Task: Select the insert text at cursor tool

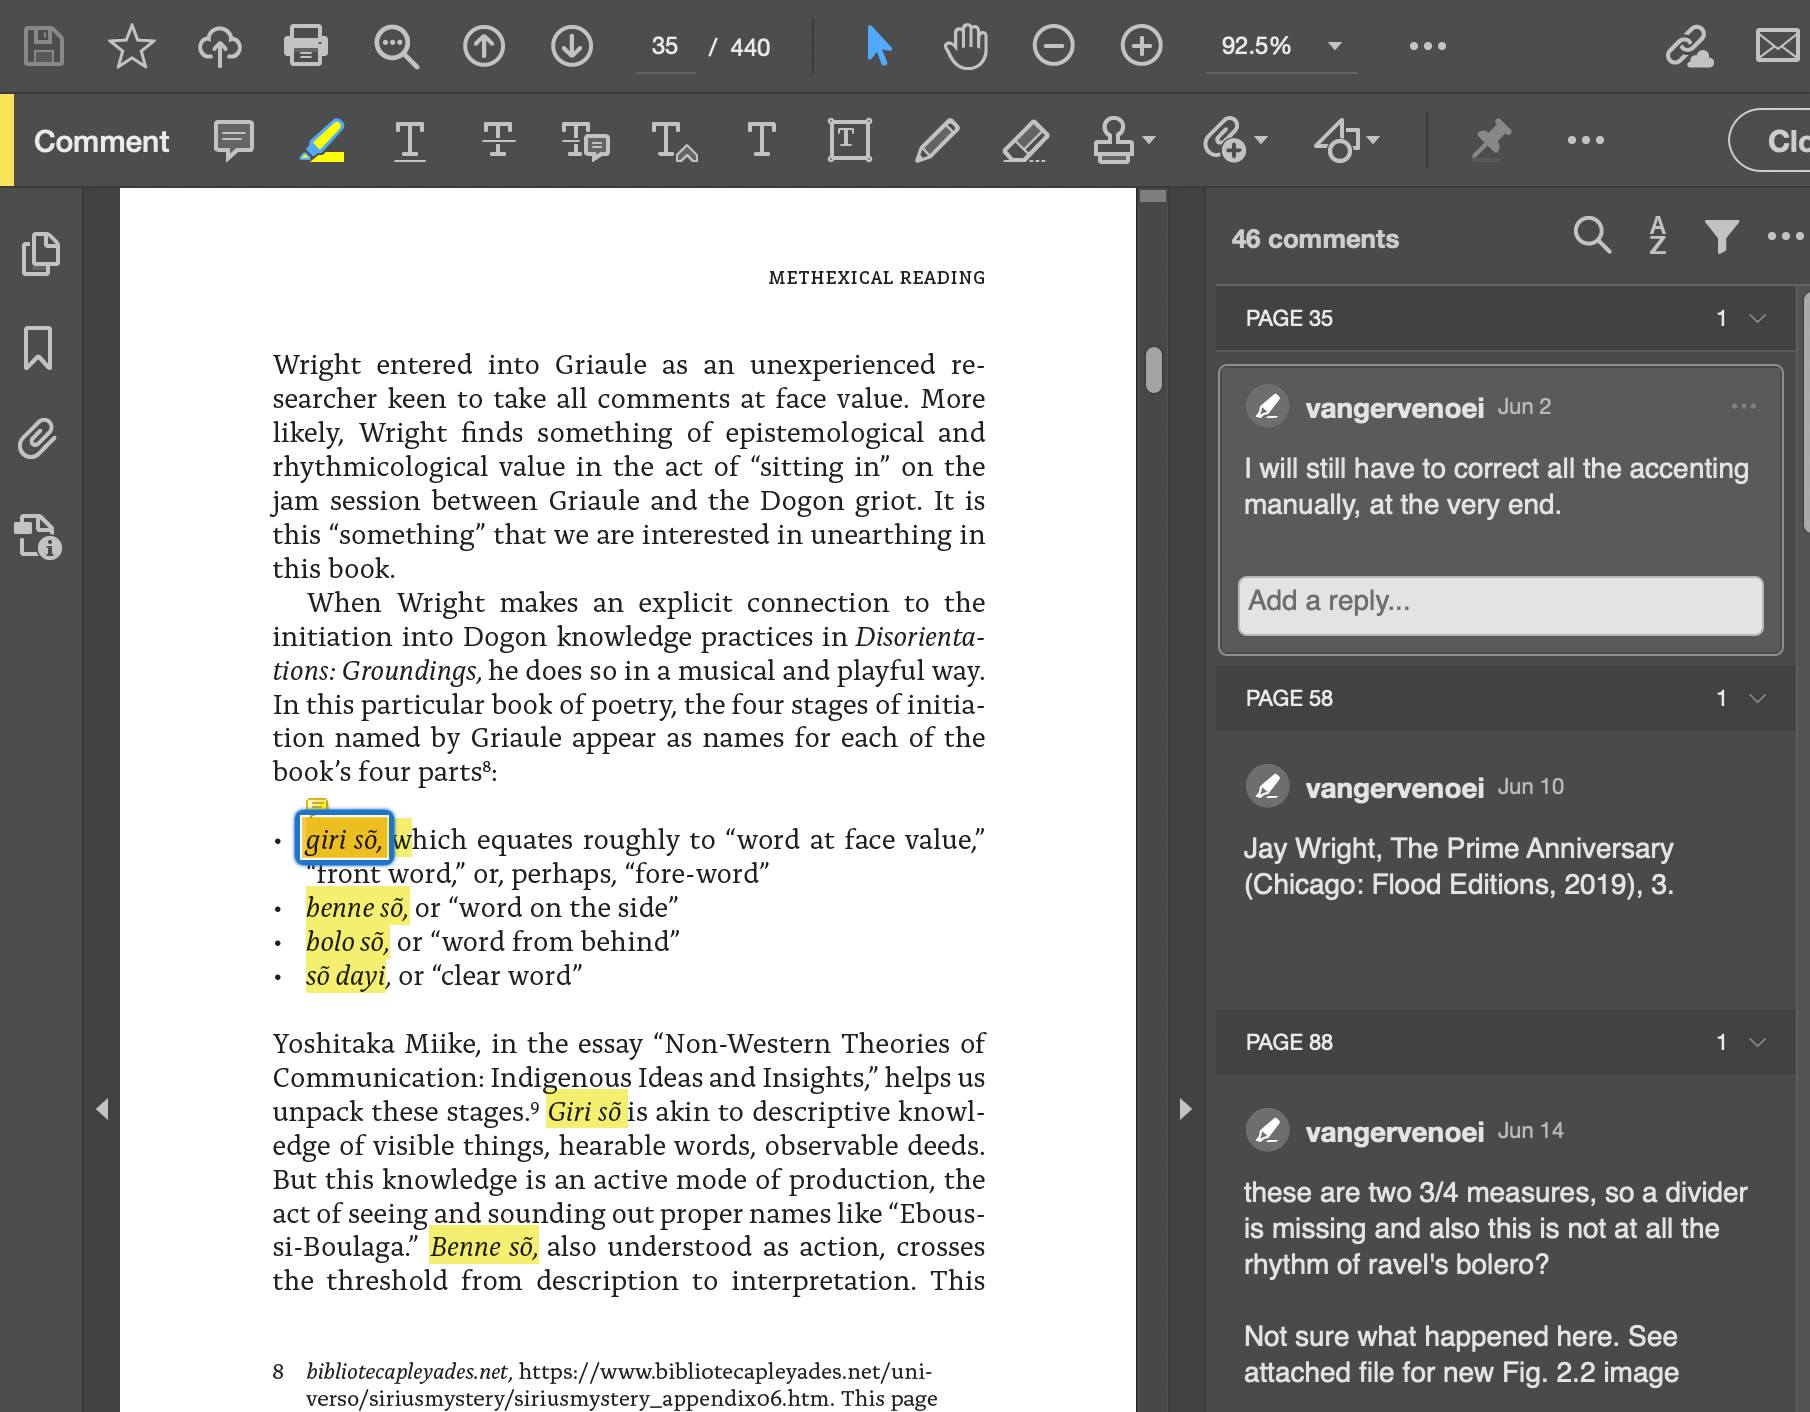Action: (x=674, y=141)
